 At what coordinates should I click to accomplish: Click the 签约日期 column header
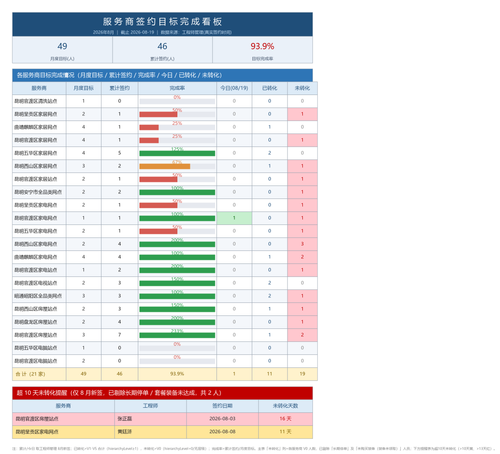coord(222,406)
